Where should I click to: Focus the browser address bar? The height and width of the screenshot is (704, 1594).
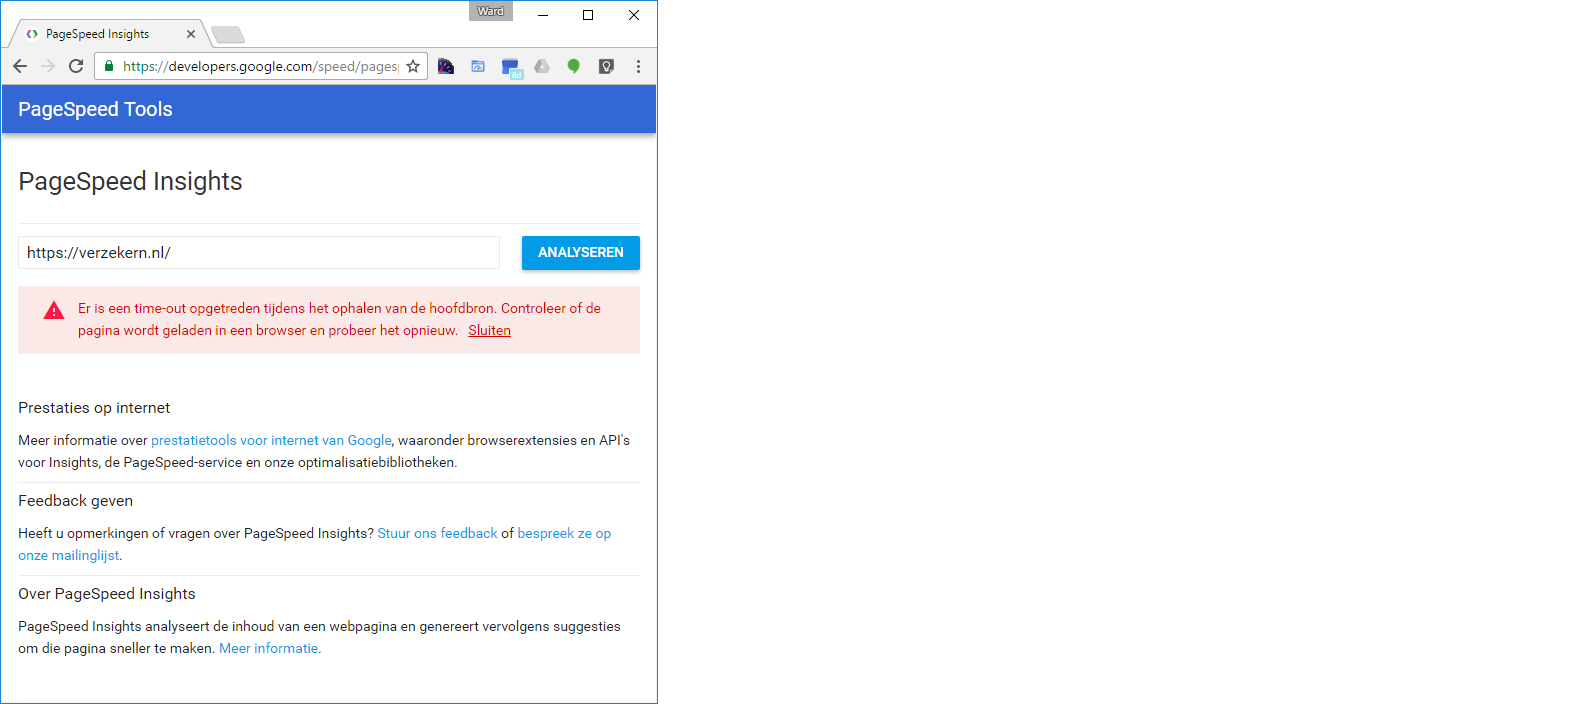coord(261,66)
